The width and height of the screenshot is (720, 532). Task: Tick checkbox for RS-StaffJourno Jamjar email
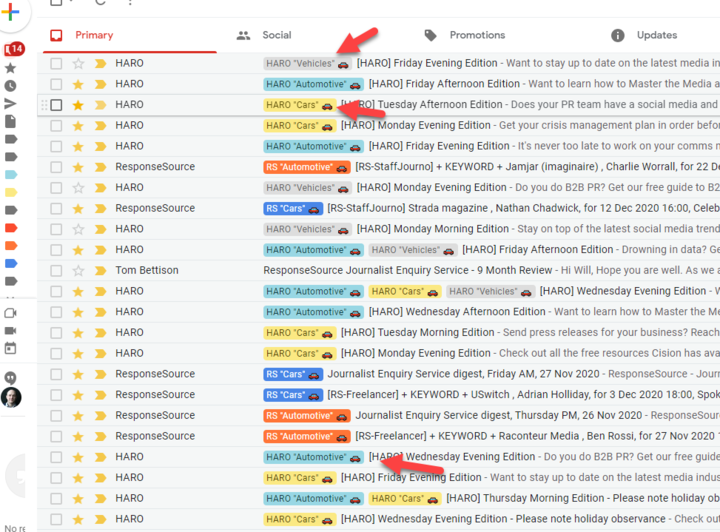(x=56, y=167)
